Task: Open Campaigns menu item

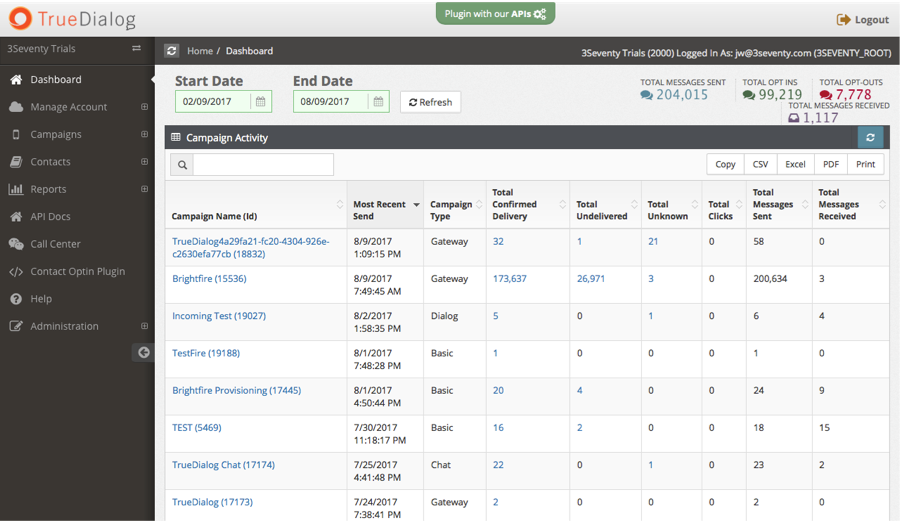Action: (x=56, y=134)
